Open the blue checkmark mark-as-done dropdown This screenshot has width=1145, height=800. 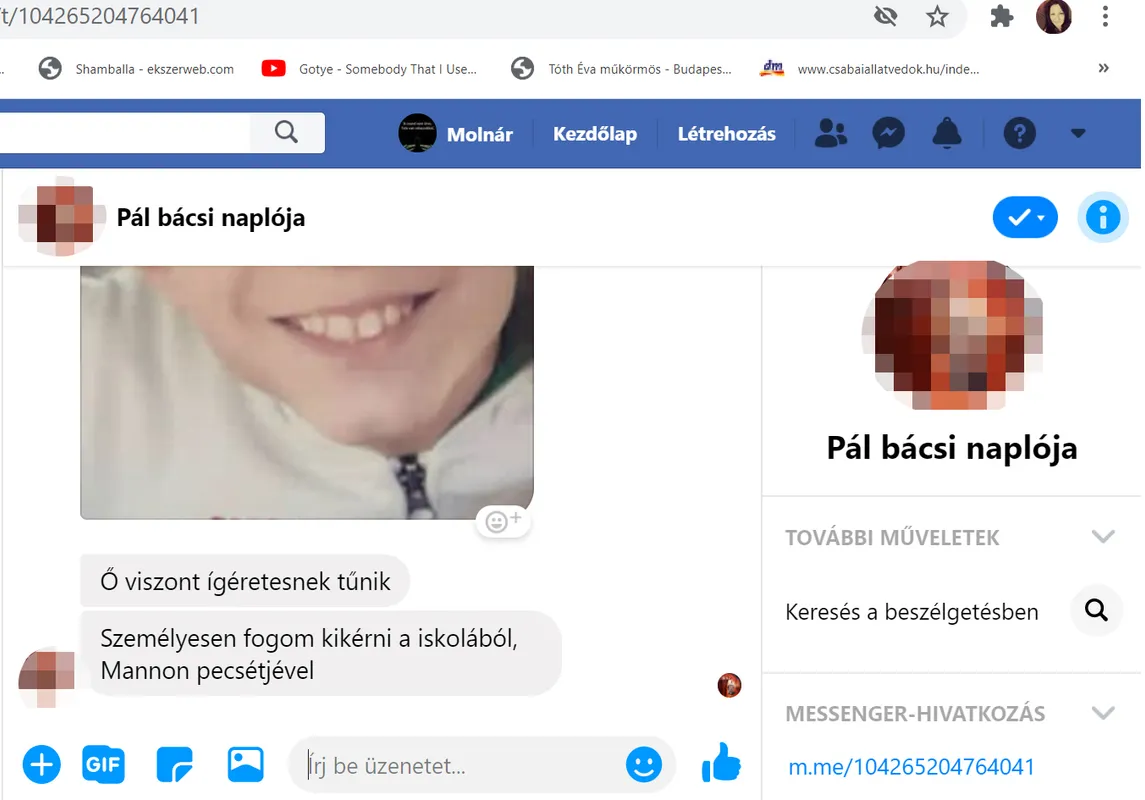[1025, 217]
